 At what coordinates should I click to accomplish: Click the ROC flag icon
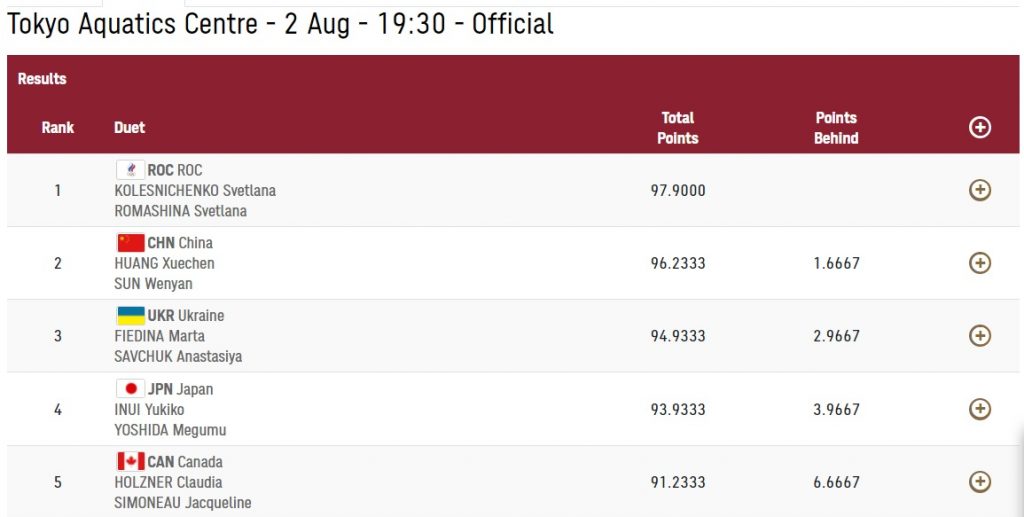coord(131,170)
